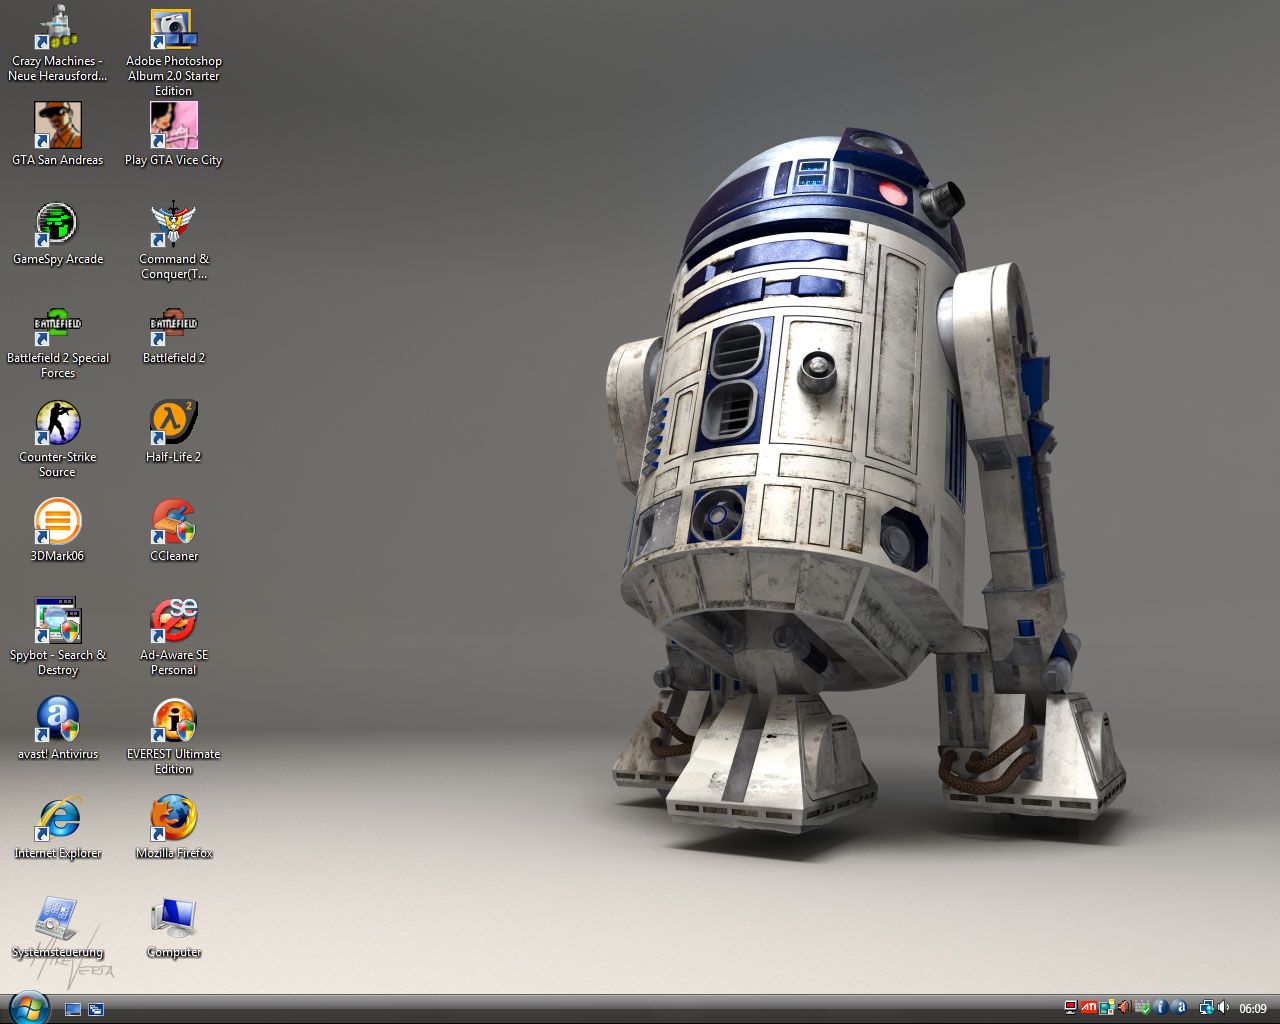Select the 3DMark06 shortcut
Image resolution: width=1280 pixels, height=1024 pixels.
[57, 530]
